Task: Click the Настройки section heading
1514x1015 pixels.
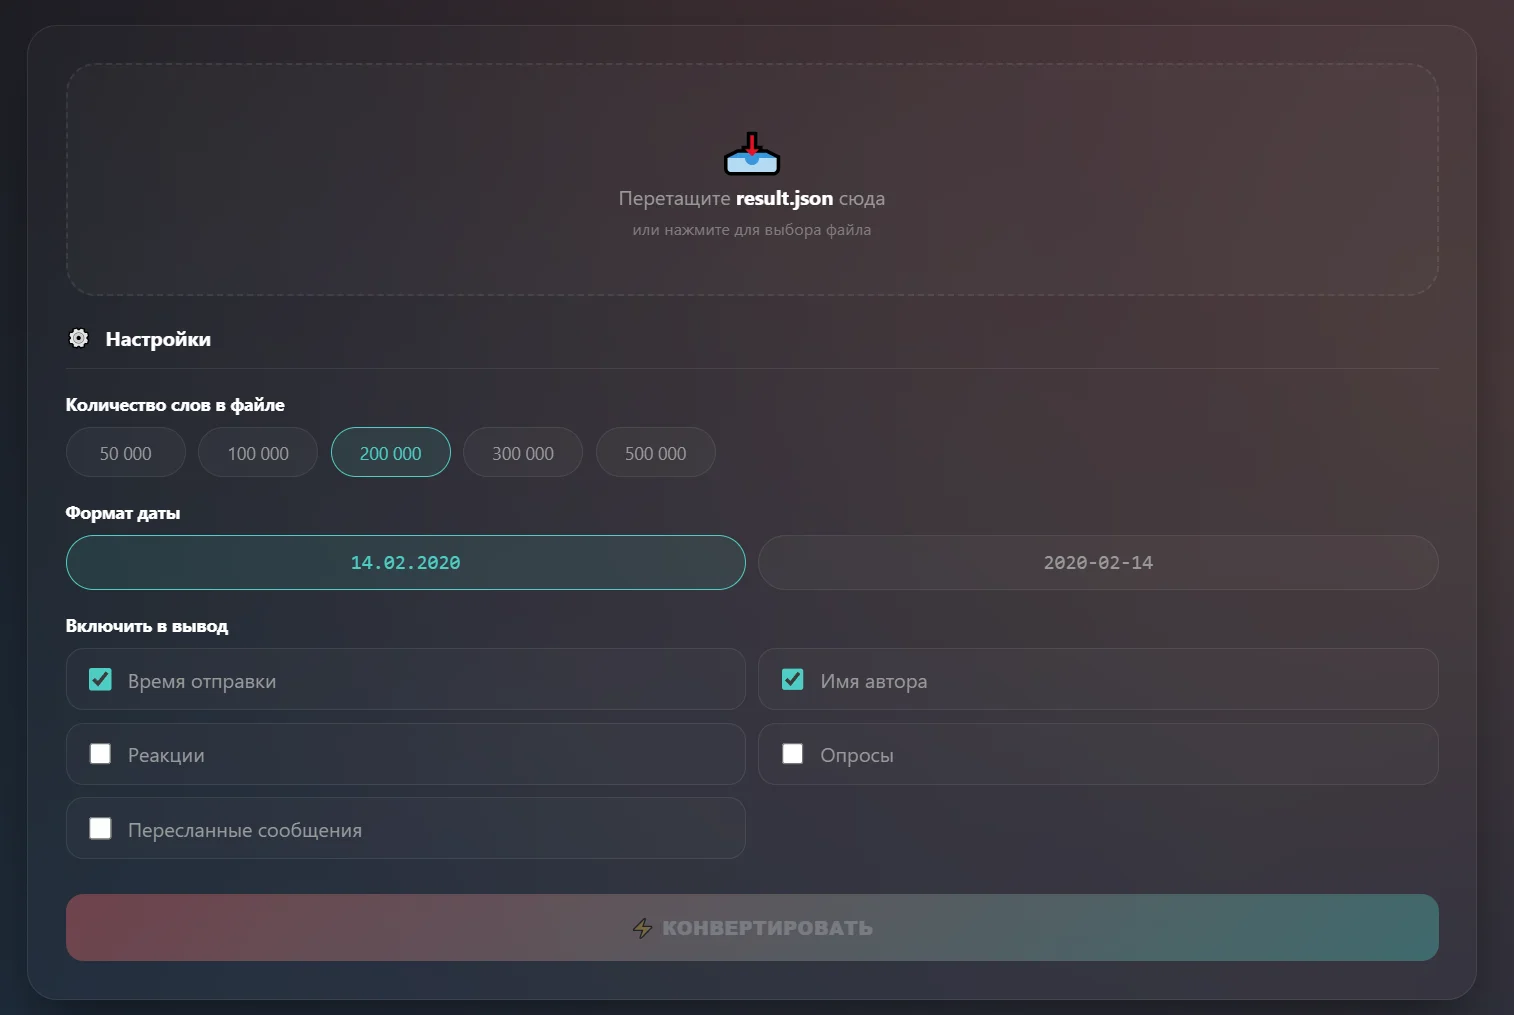Action: (x=158, y=340)
